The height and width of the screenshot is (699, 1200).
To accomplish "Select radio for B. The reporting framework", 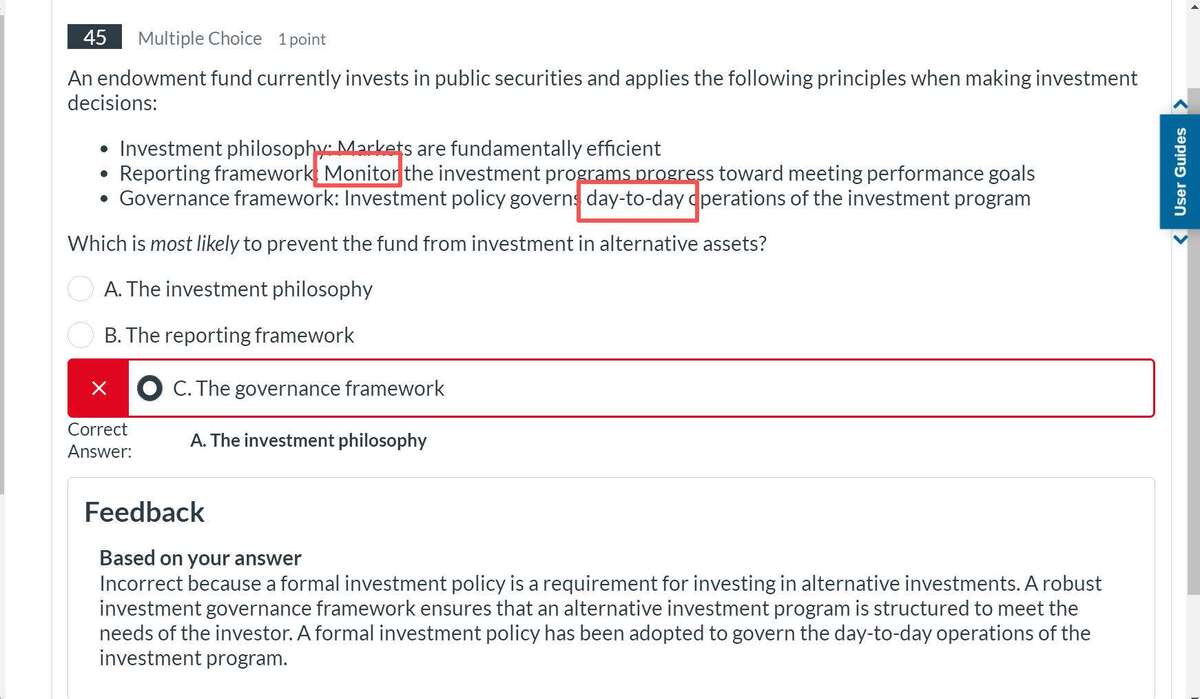I will pos(80,335).
